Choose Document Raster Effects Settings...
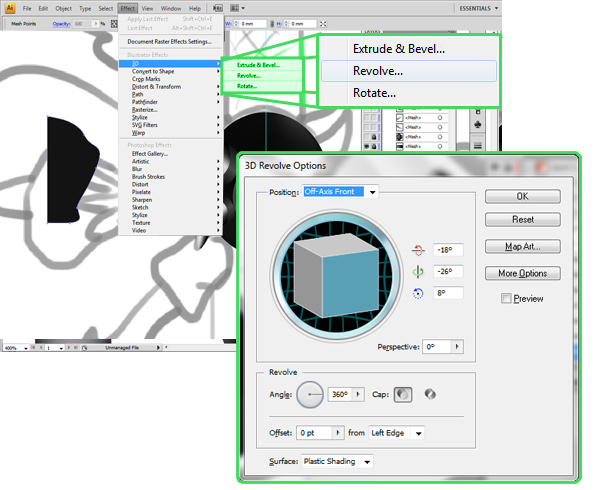The image size is (600, 490). coord(170,41)
